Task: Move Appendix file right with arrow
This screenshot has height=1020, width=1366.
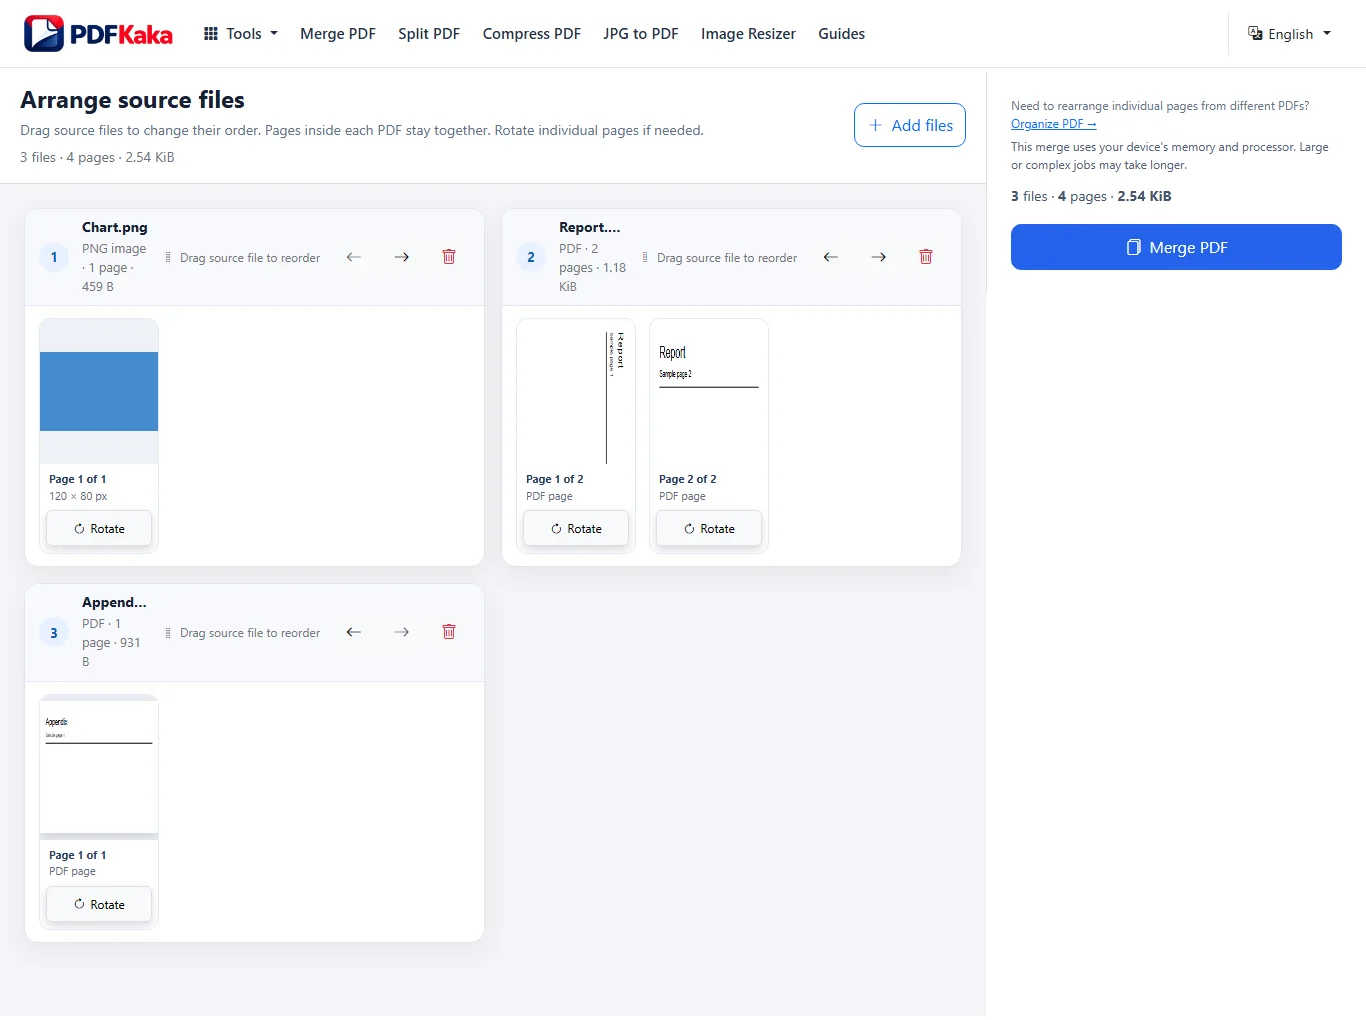Action: [402, 632]
